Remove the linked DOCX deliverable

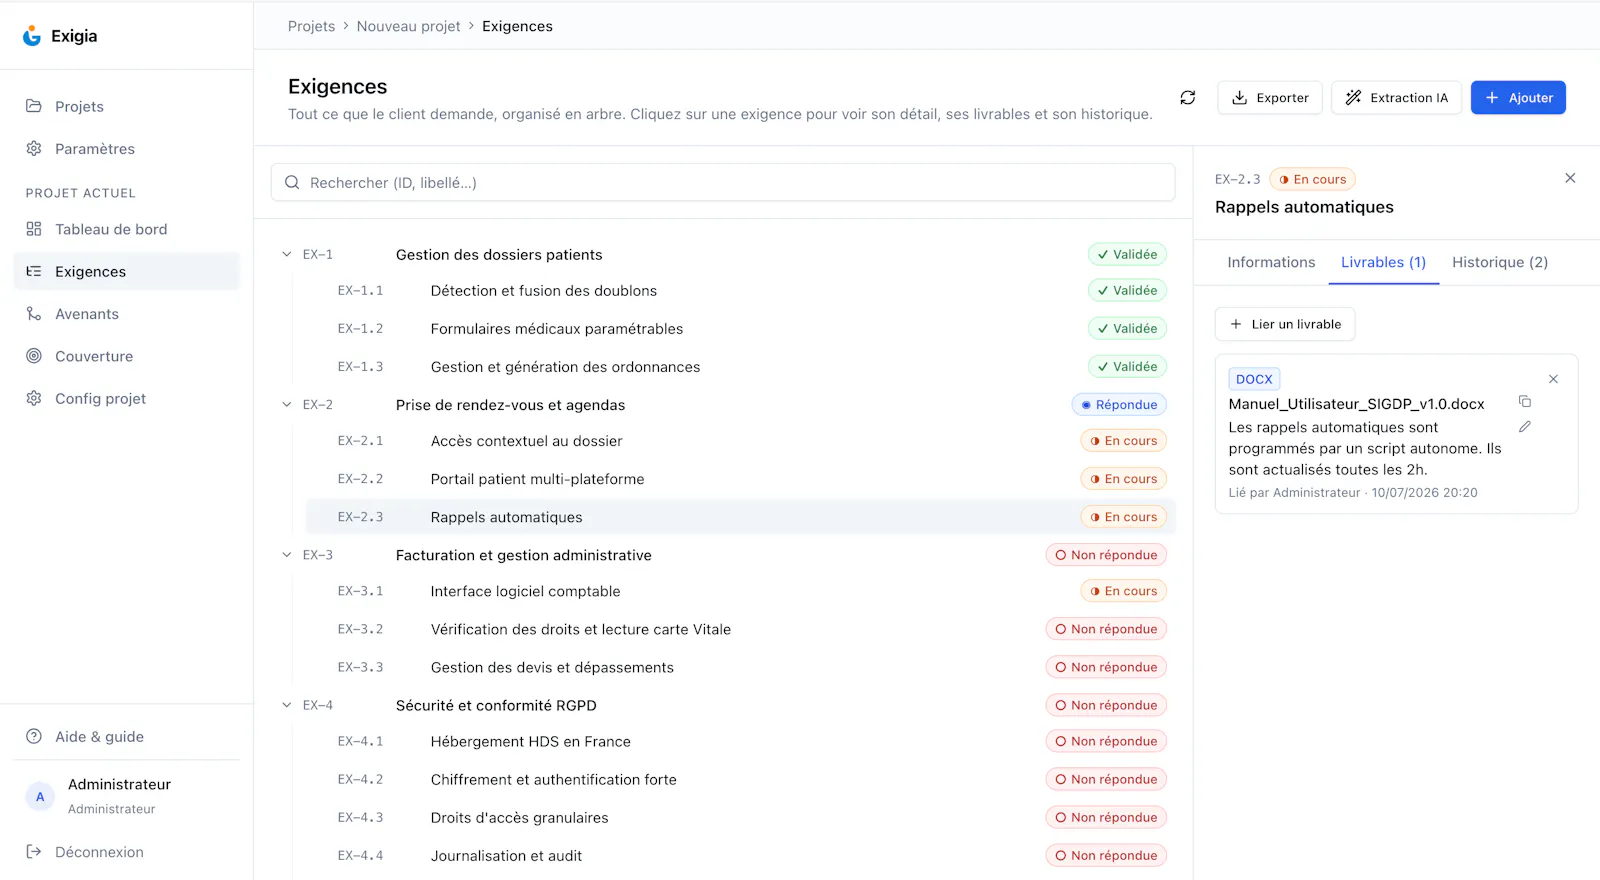point(1553,379)
